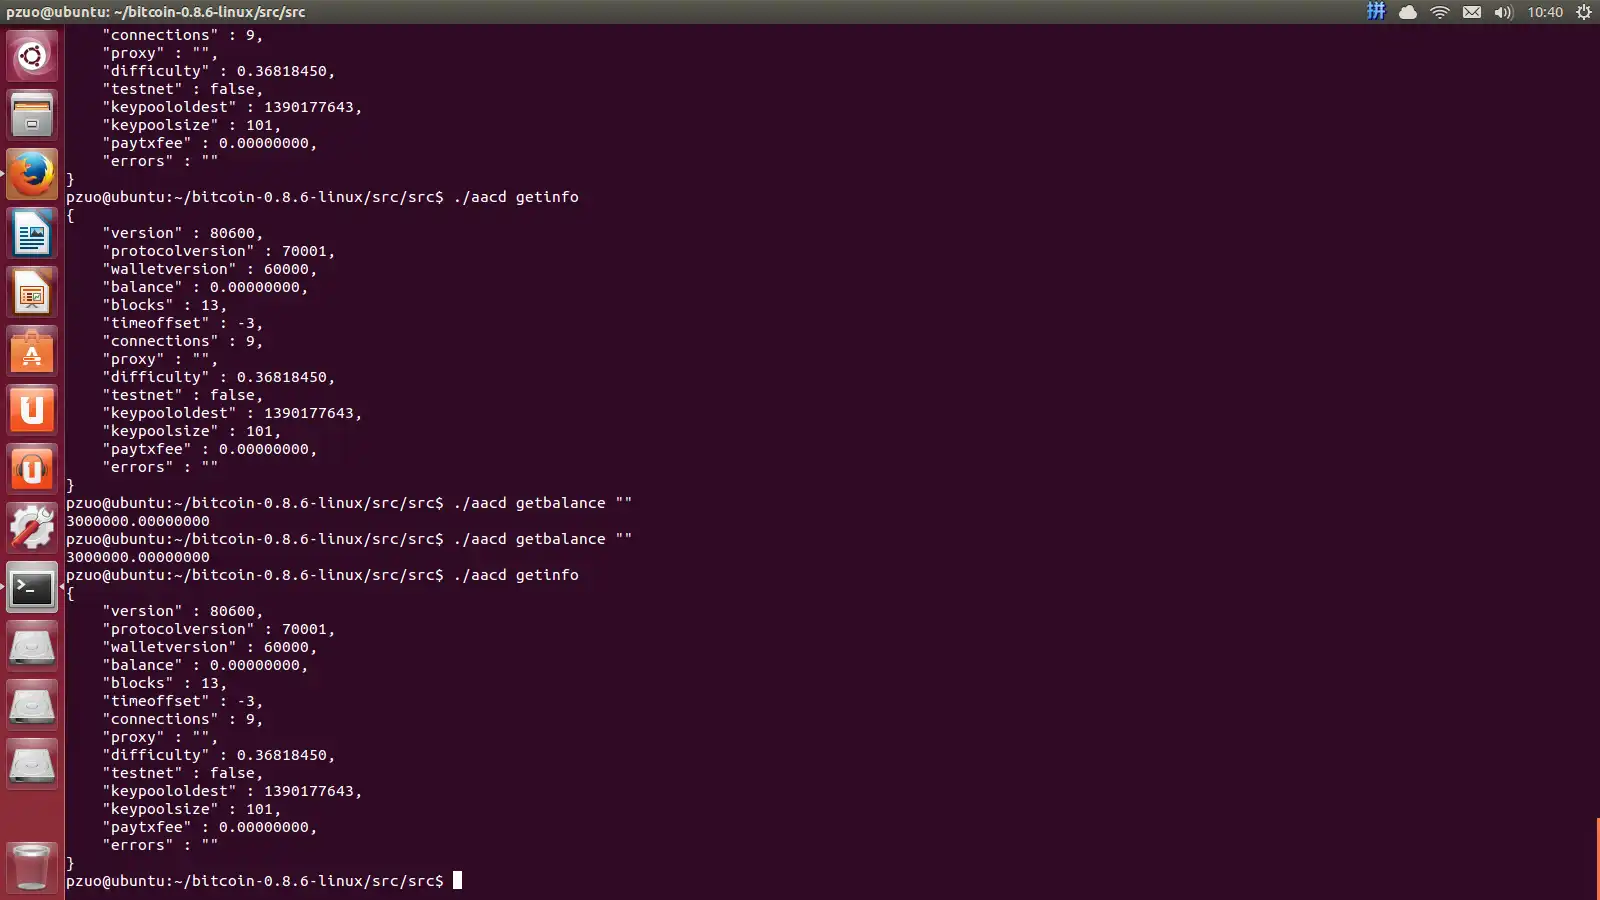This screenshot has width=1600, height=900.
Task: Click '"protocolversion" : 70001,' in the last getinfo output
Action: pyautogui.click(x=219, y=629)
